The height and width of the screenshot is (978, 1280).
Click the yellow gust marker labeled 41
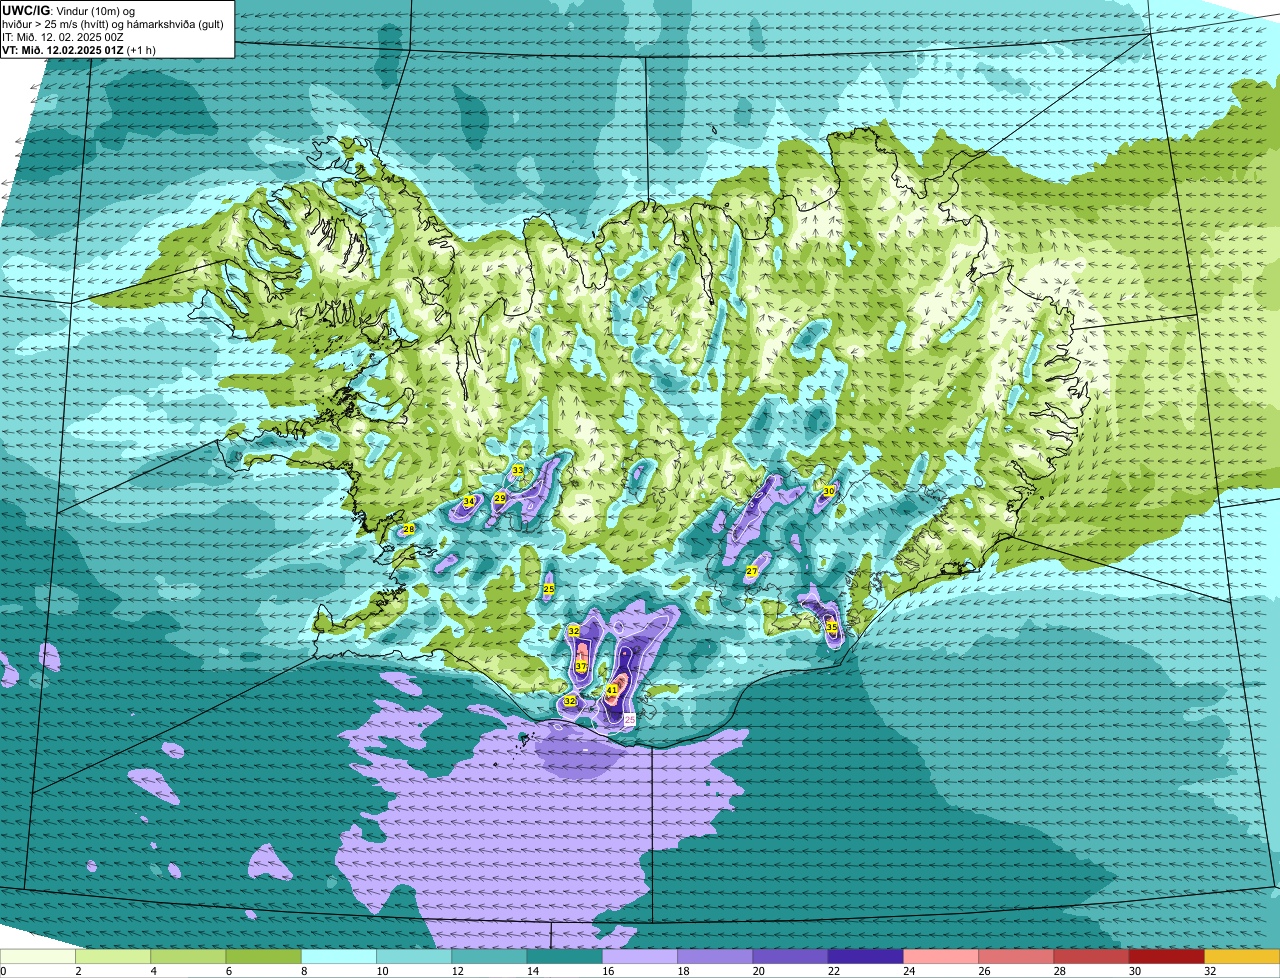click(612, 690)
